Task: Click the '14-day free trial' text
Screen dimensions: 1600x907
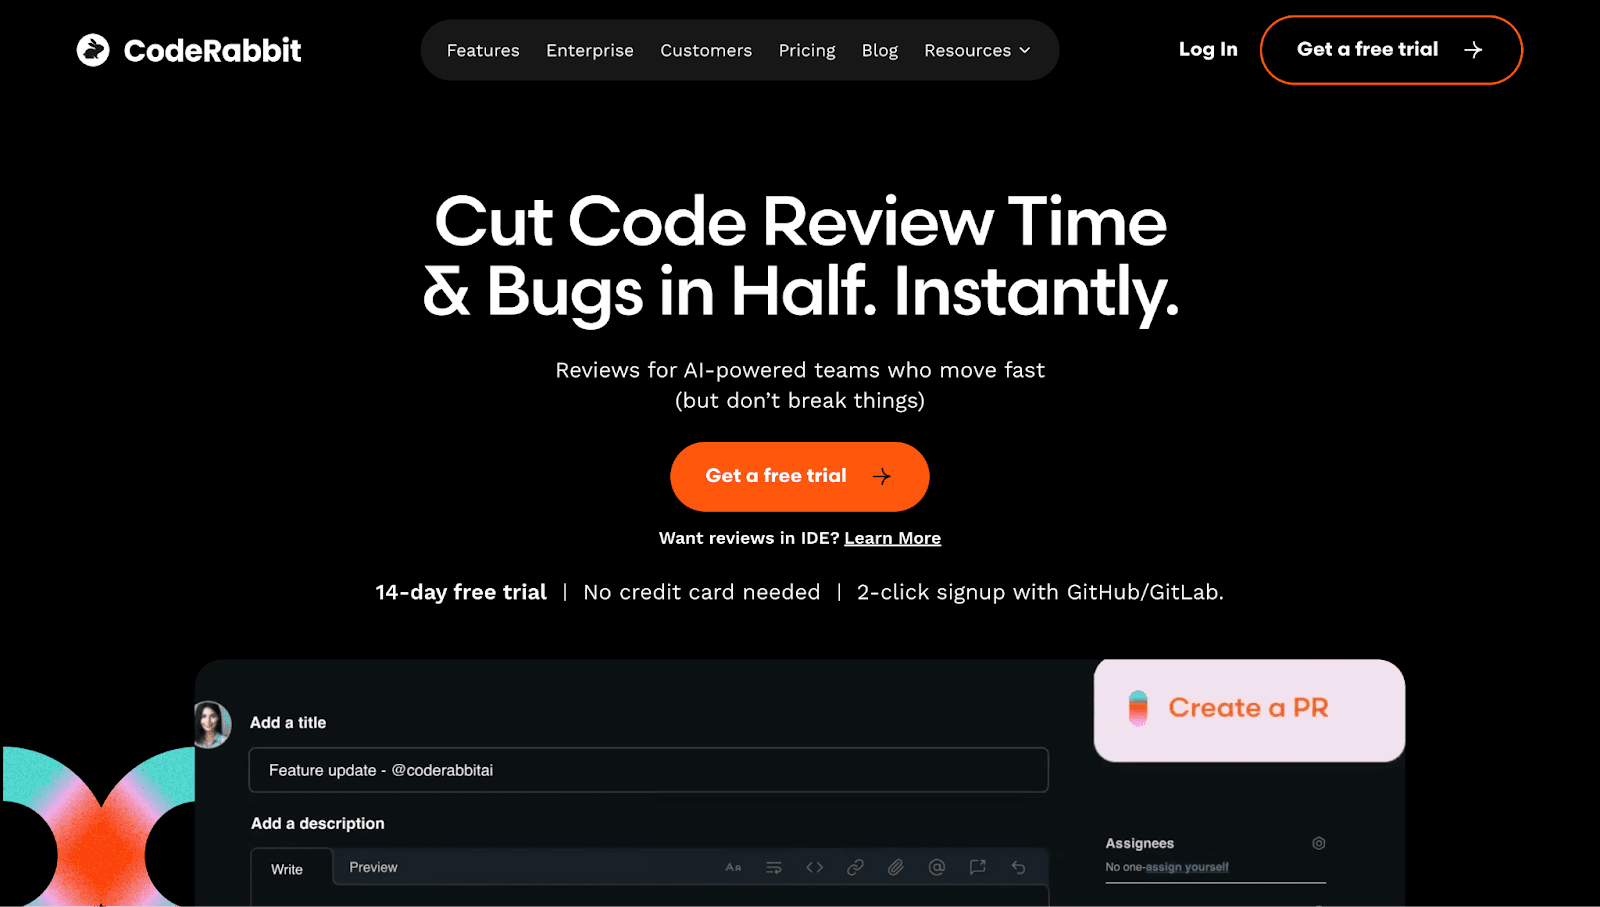Action: click(461, 592)
